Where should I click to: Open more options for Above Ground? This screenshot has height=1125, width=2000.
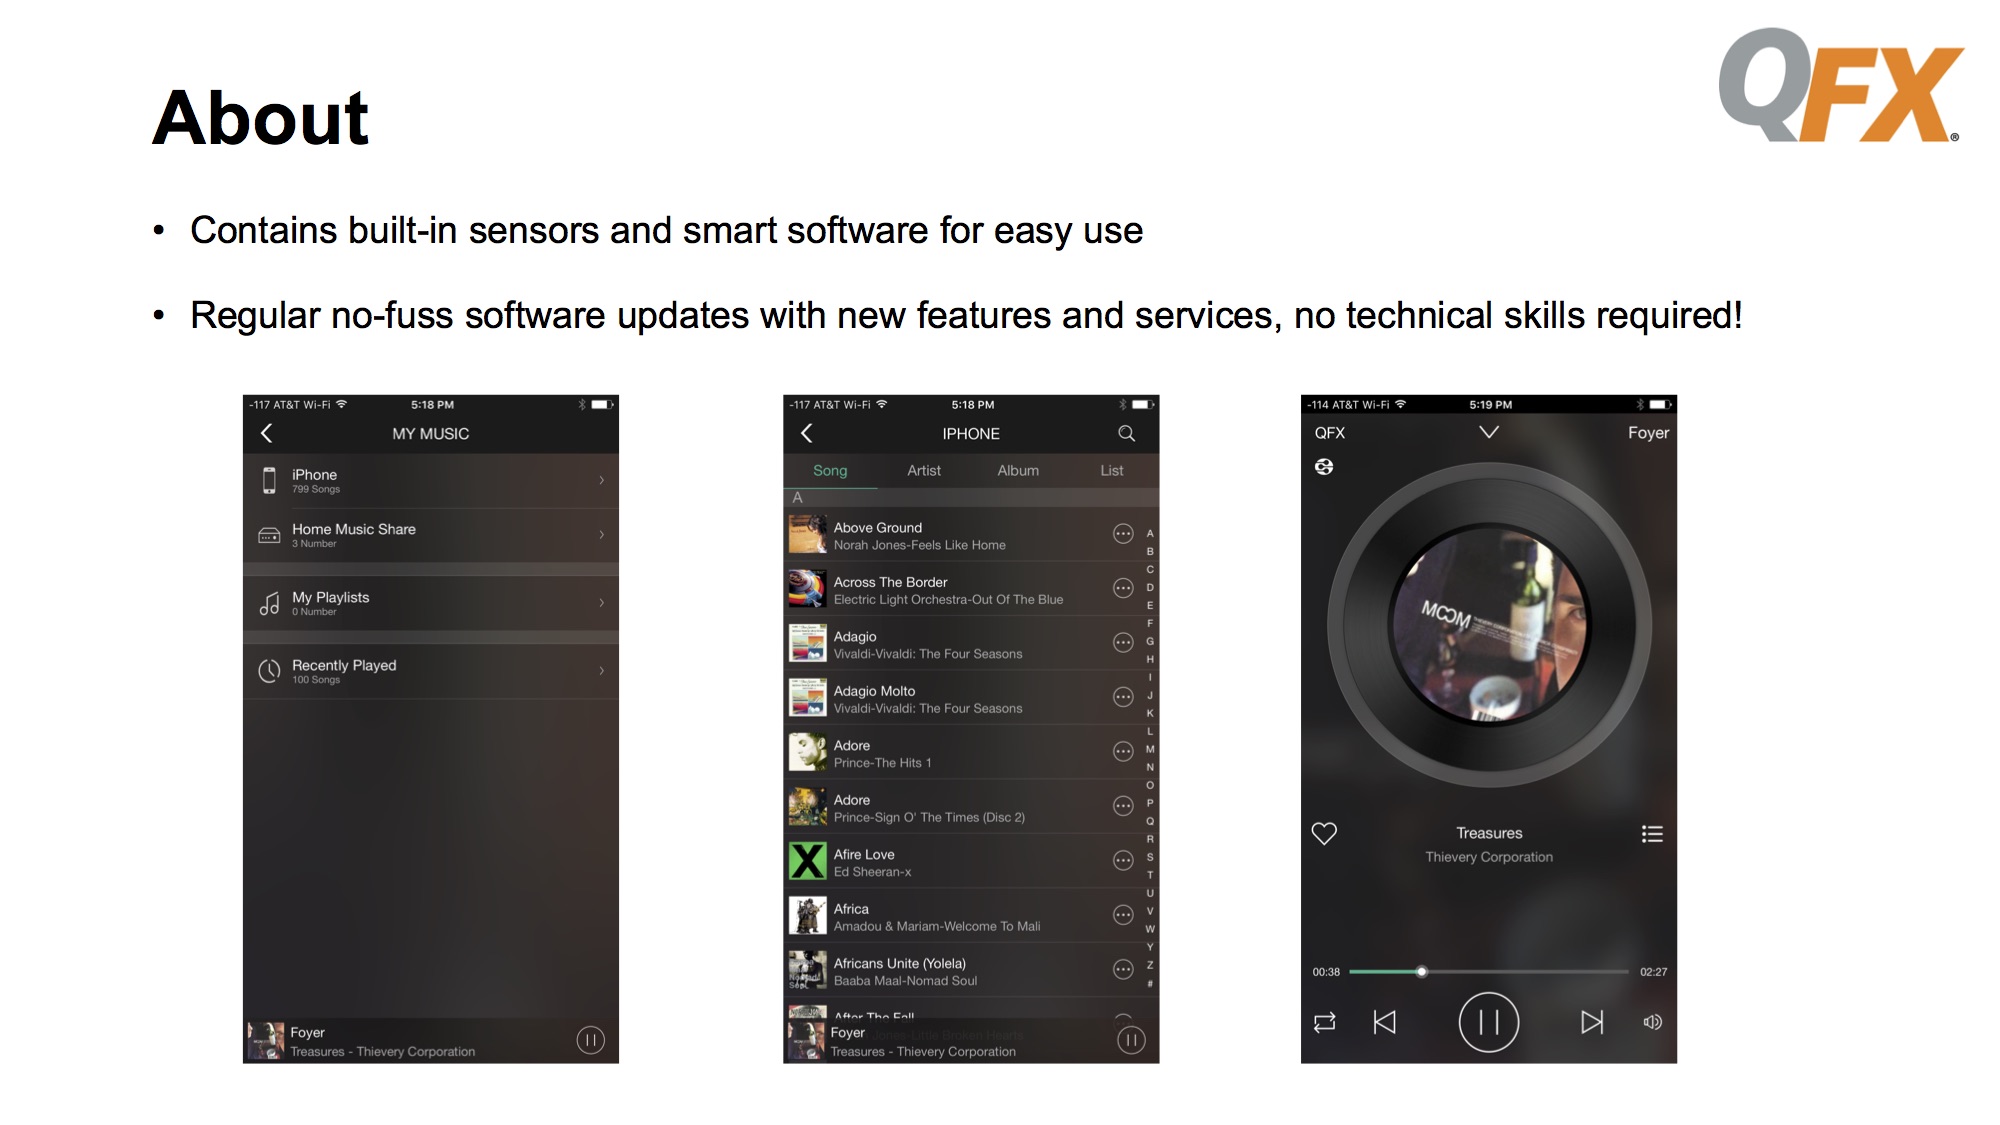click(x=1123, y=534)
